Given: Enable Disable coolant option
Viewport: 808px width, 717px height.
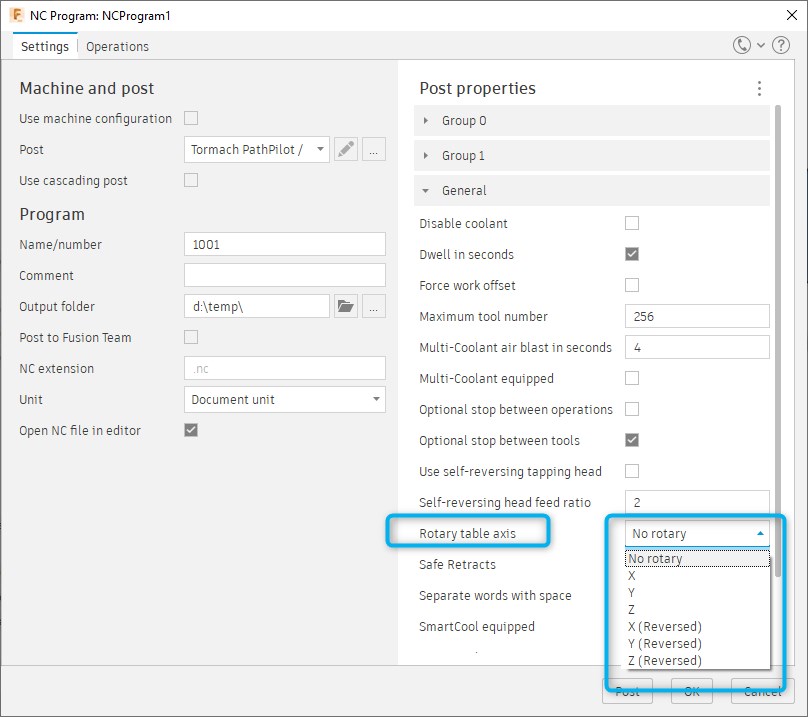Looking at the screenshot, I should pyautogui.click(x=631, y=223).
